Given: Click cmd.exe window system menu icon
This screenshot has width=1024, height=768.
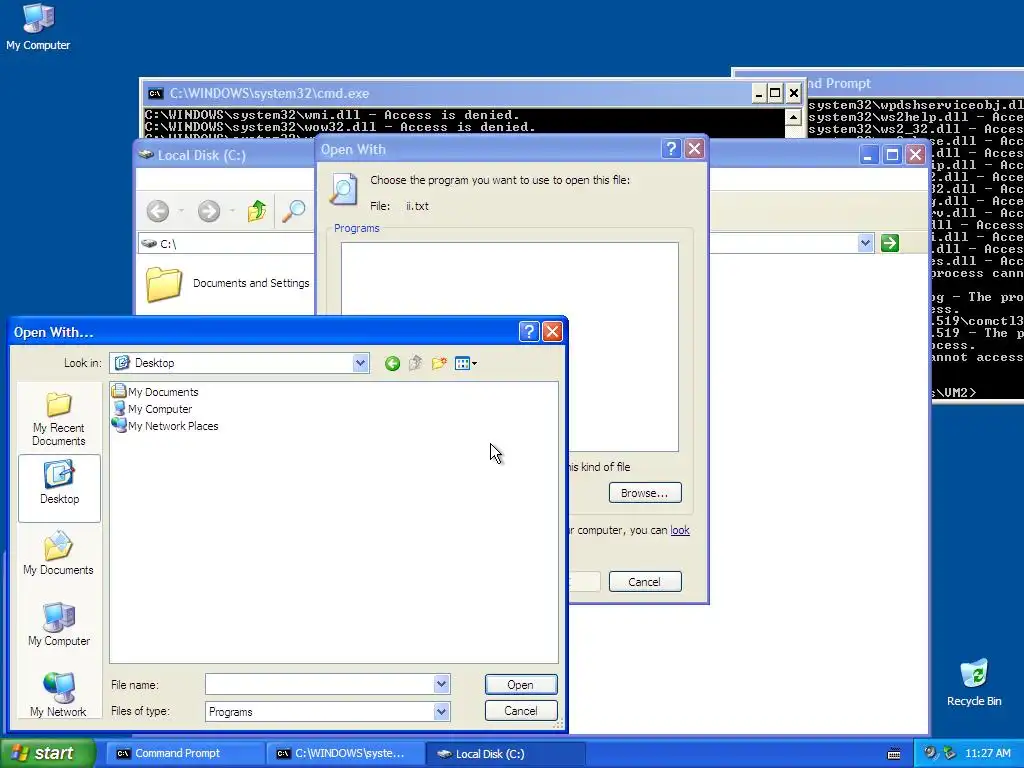Looking at the screenshot, I should coord(155,93).
